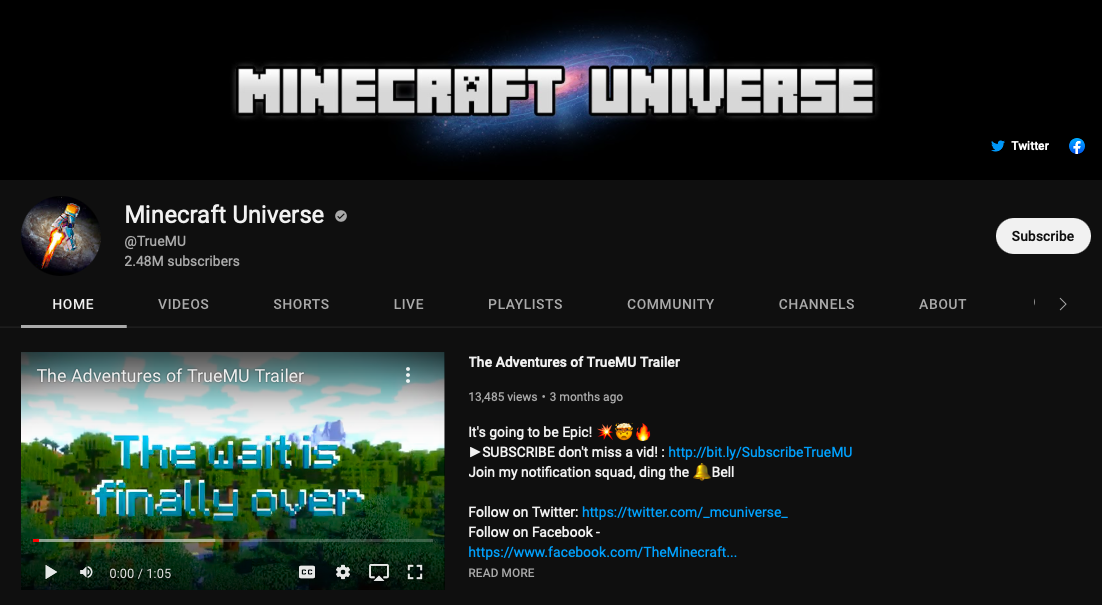Click the AirPlay icon in the player

point(379,573)
